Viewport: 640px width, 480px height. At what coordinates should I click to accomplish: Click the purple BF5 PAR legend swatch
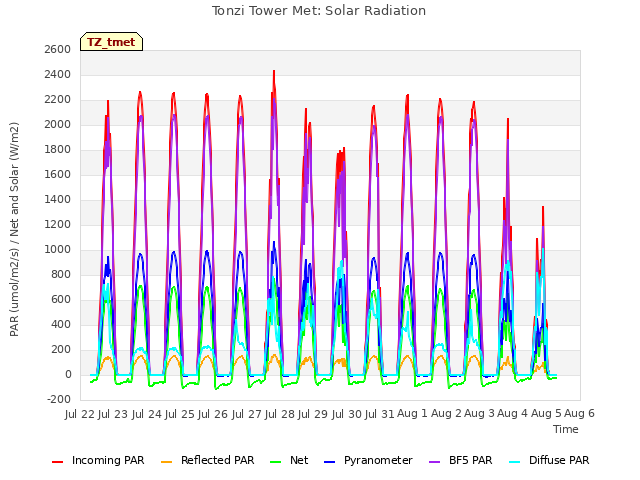pos(435,462)
